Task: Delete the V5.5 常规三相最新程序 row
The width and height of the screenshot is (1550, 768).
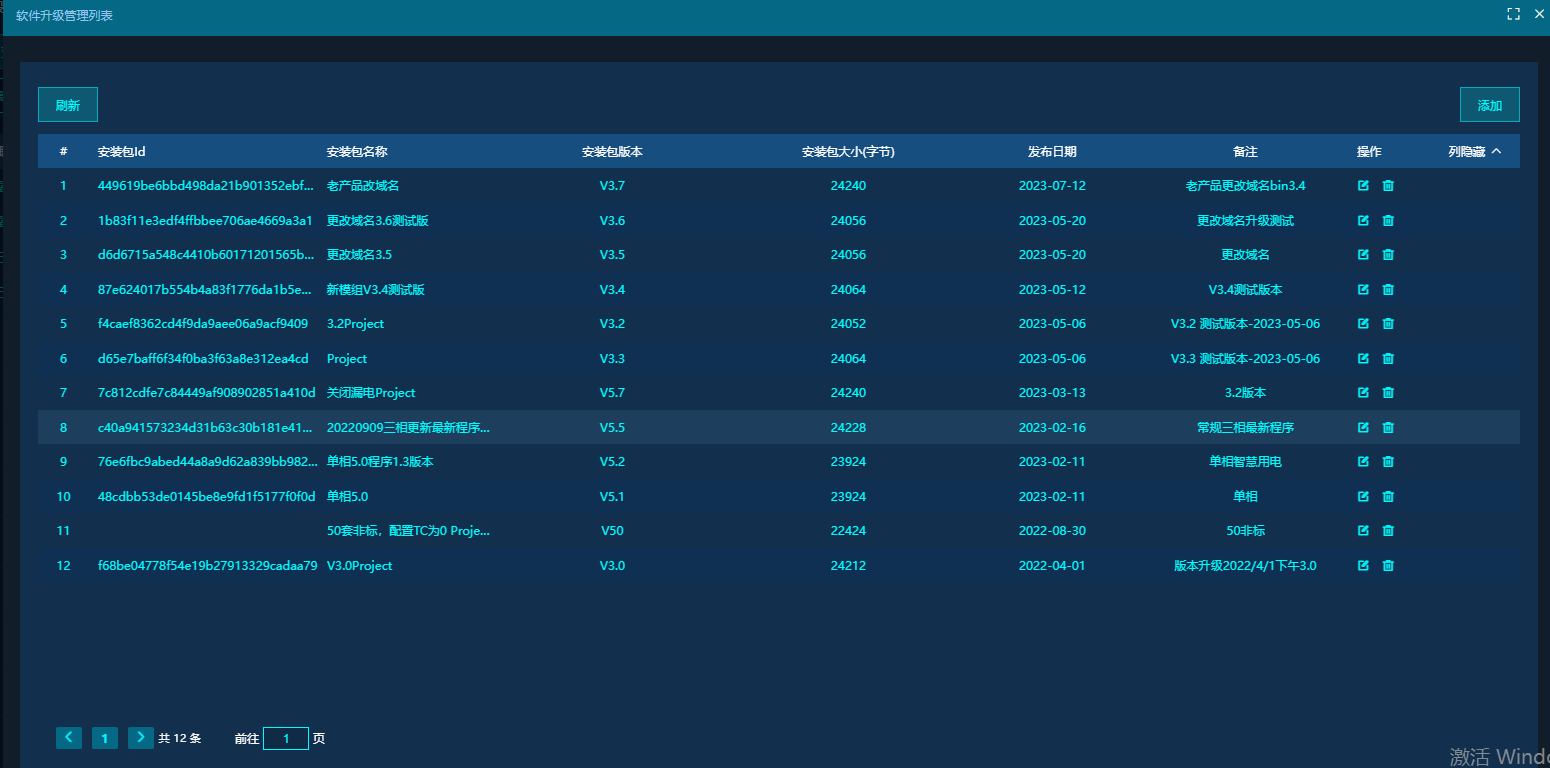Action: tap(1388, 428)
